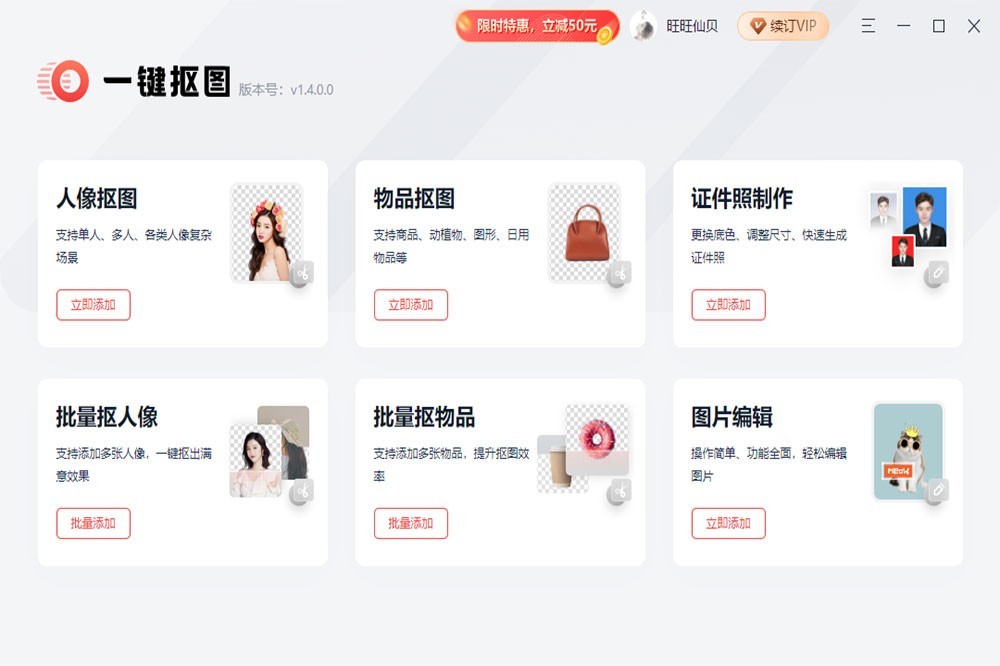
Task: Click 立即添加 under 图片编辑
Action: click(x=728, y=524)
